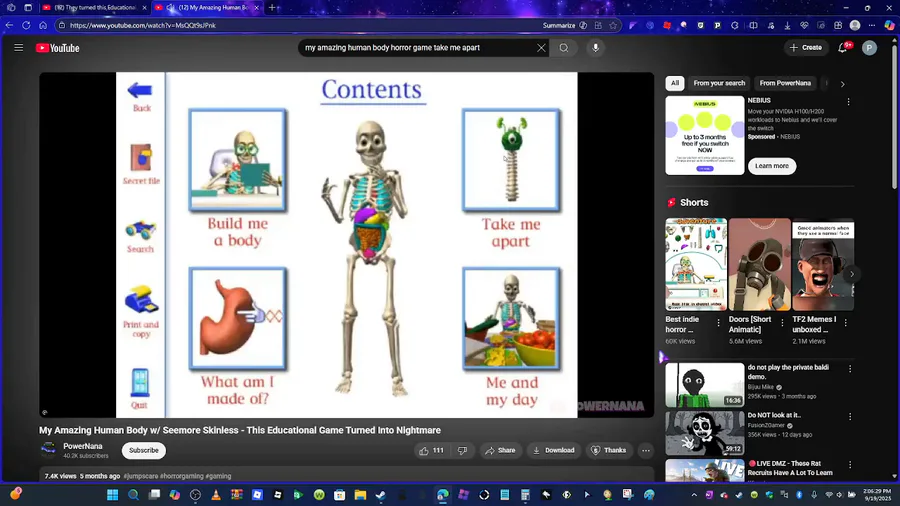900x506 pixels.
Task: Open options for Best indie horror short
Action: coord(718,324)
